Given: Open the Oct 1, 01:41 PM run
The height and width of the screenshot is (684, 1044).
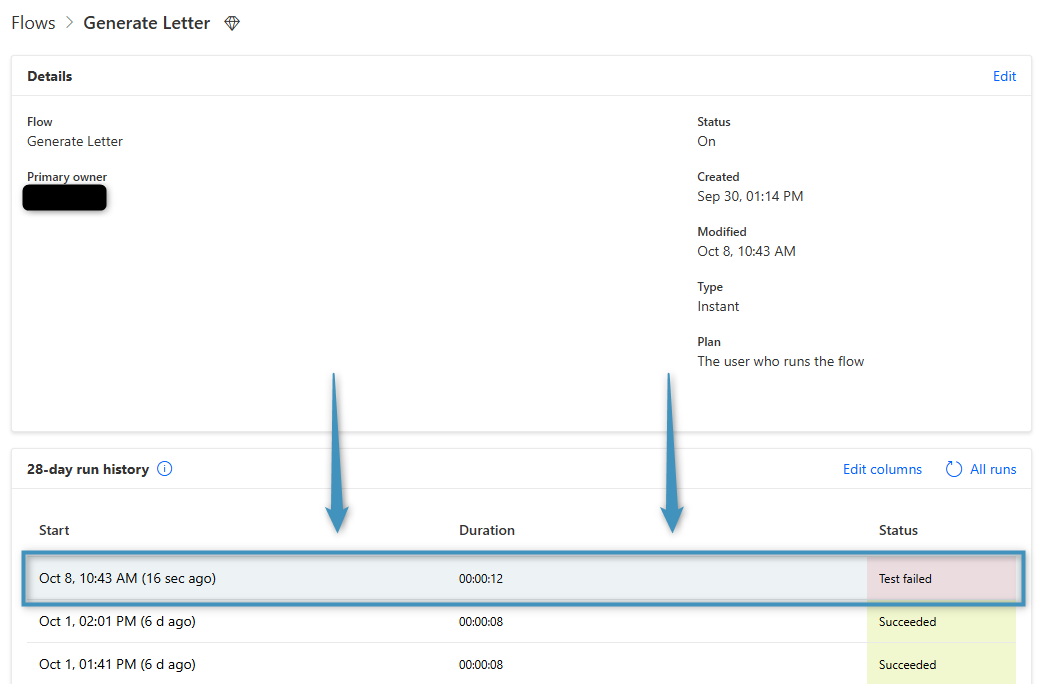Looking at the screenshot, I should pyautogui.click(x=117, y=664).
